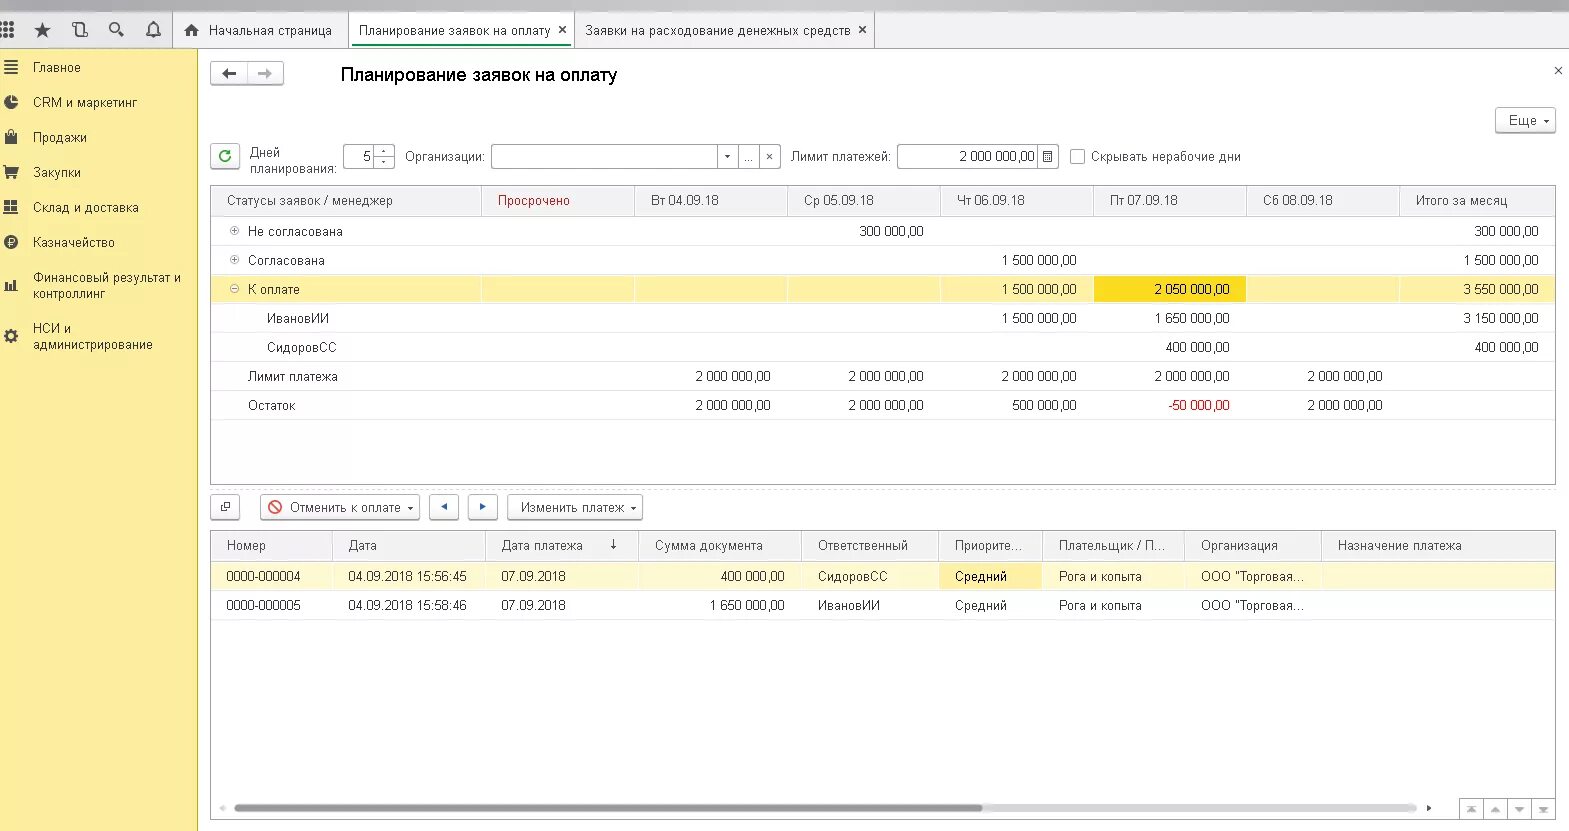This screenshot has width=1569, height=831.
Task: Click the Номер column header
Action: click(271, 545)
